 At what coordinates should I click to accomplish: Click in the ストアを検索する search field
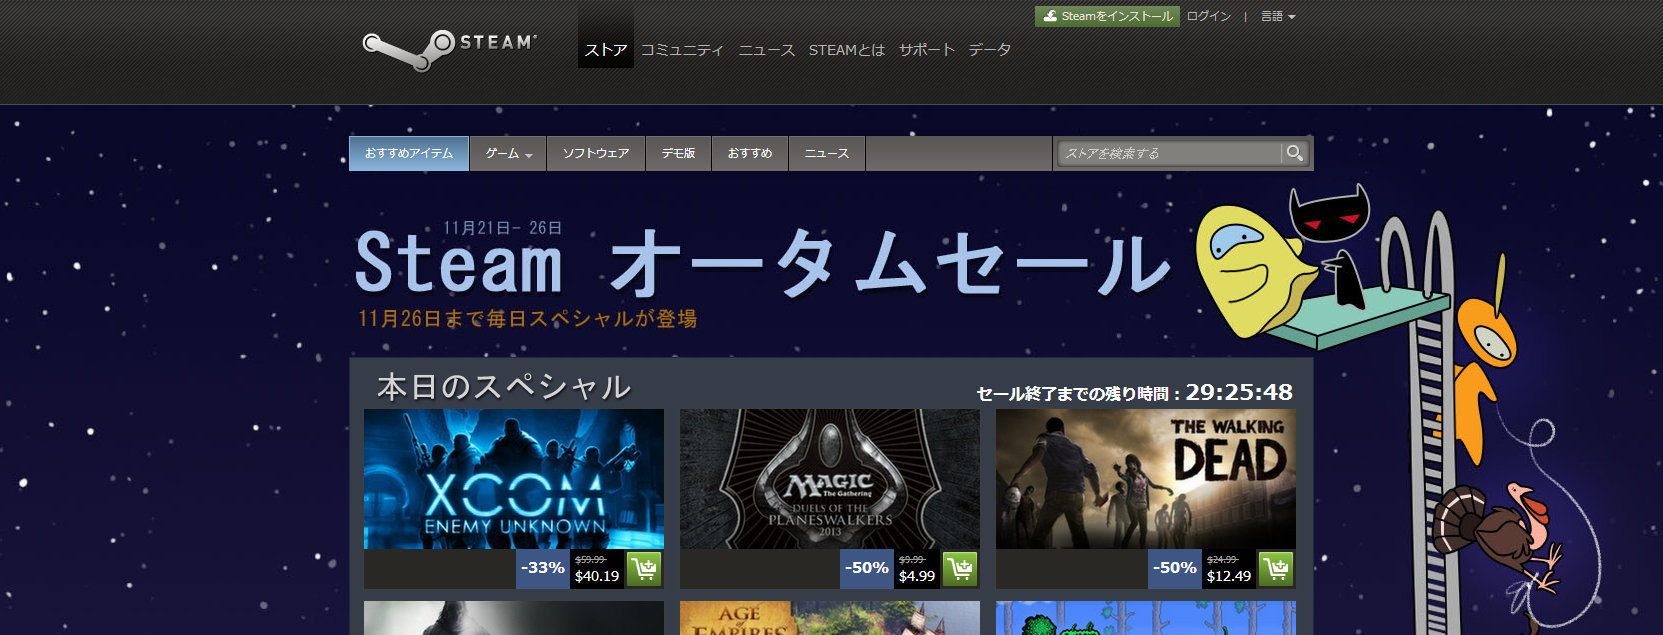[x=1168, y=153]
